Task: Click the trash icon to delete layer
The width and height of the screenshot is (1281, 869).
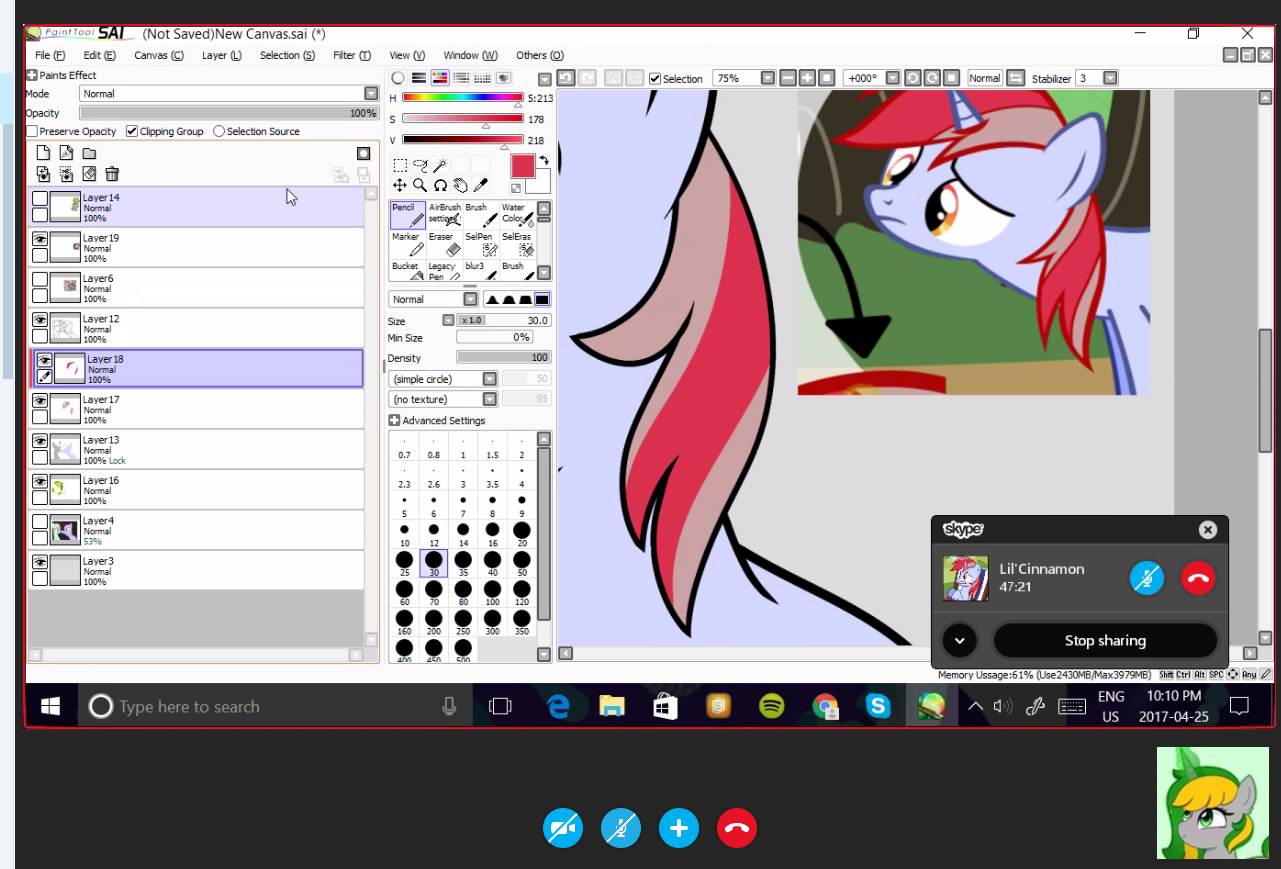Action: point(112,174)
